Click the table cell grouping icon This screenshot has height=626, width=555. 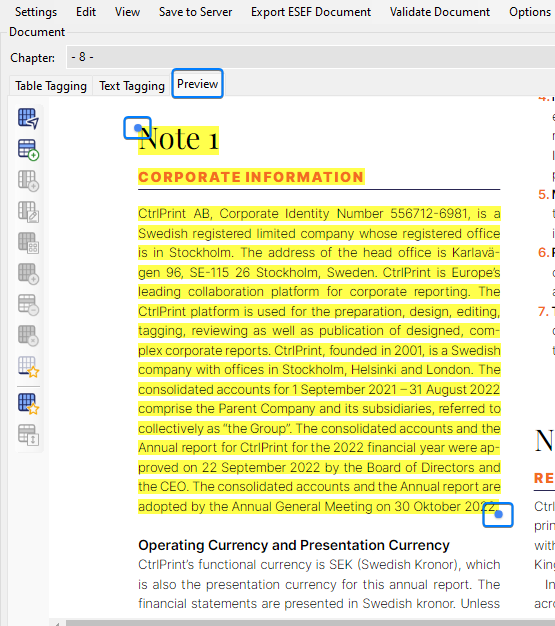pyautogui.click(x=28, y=243)
